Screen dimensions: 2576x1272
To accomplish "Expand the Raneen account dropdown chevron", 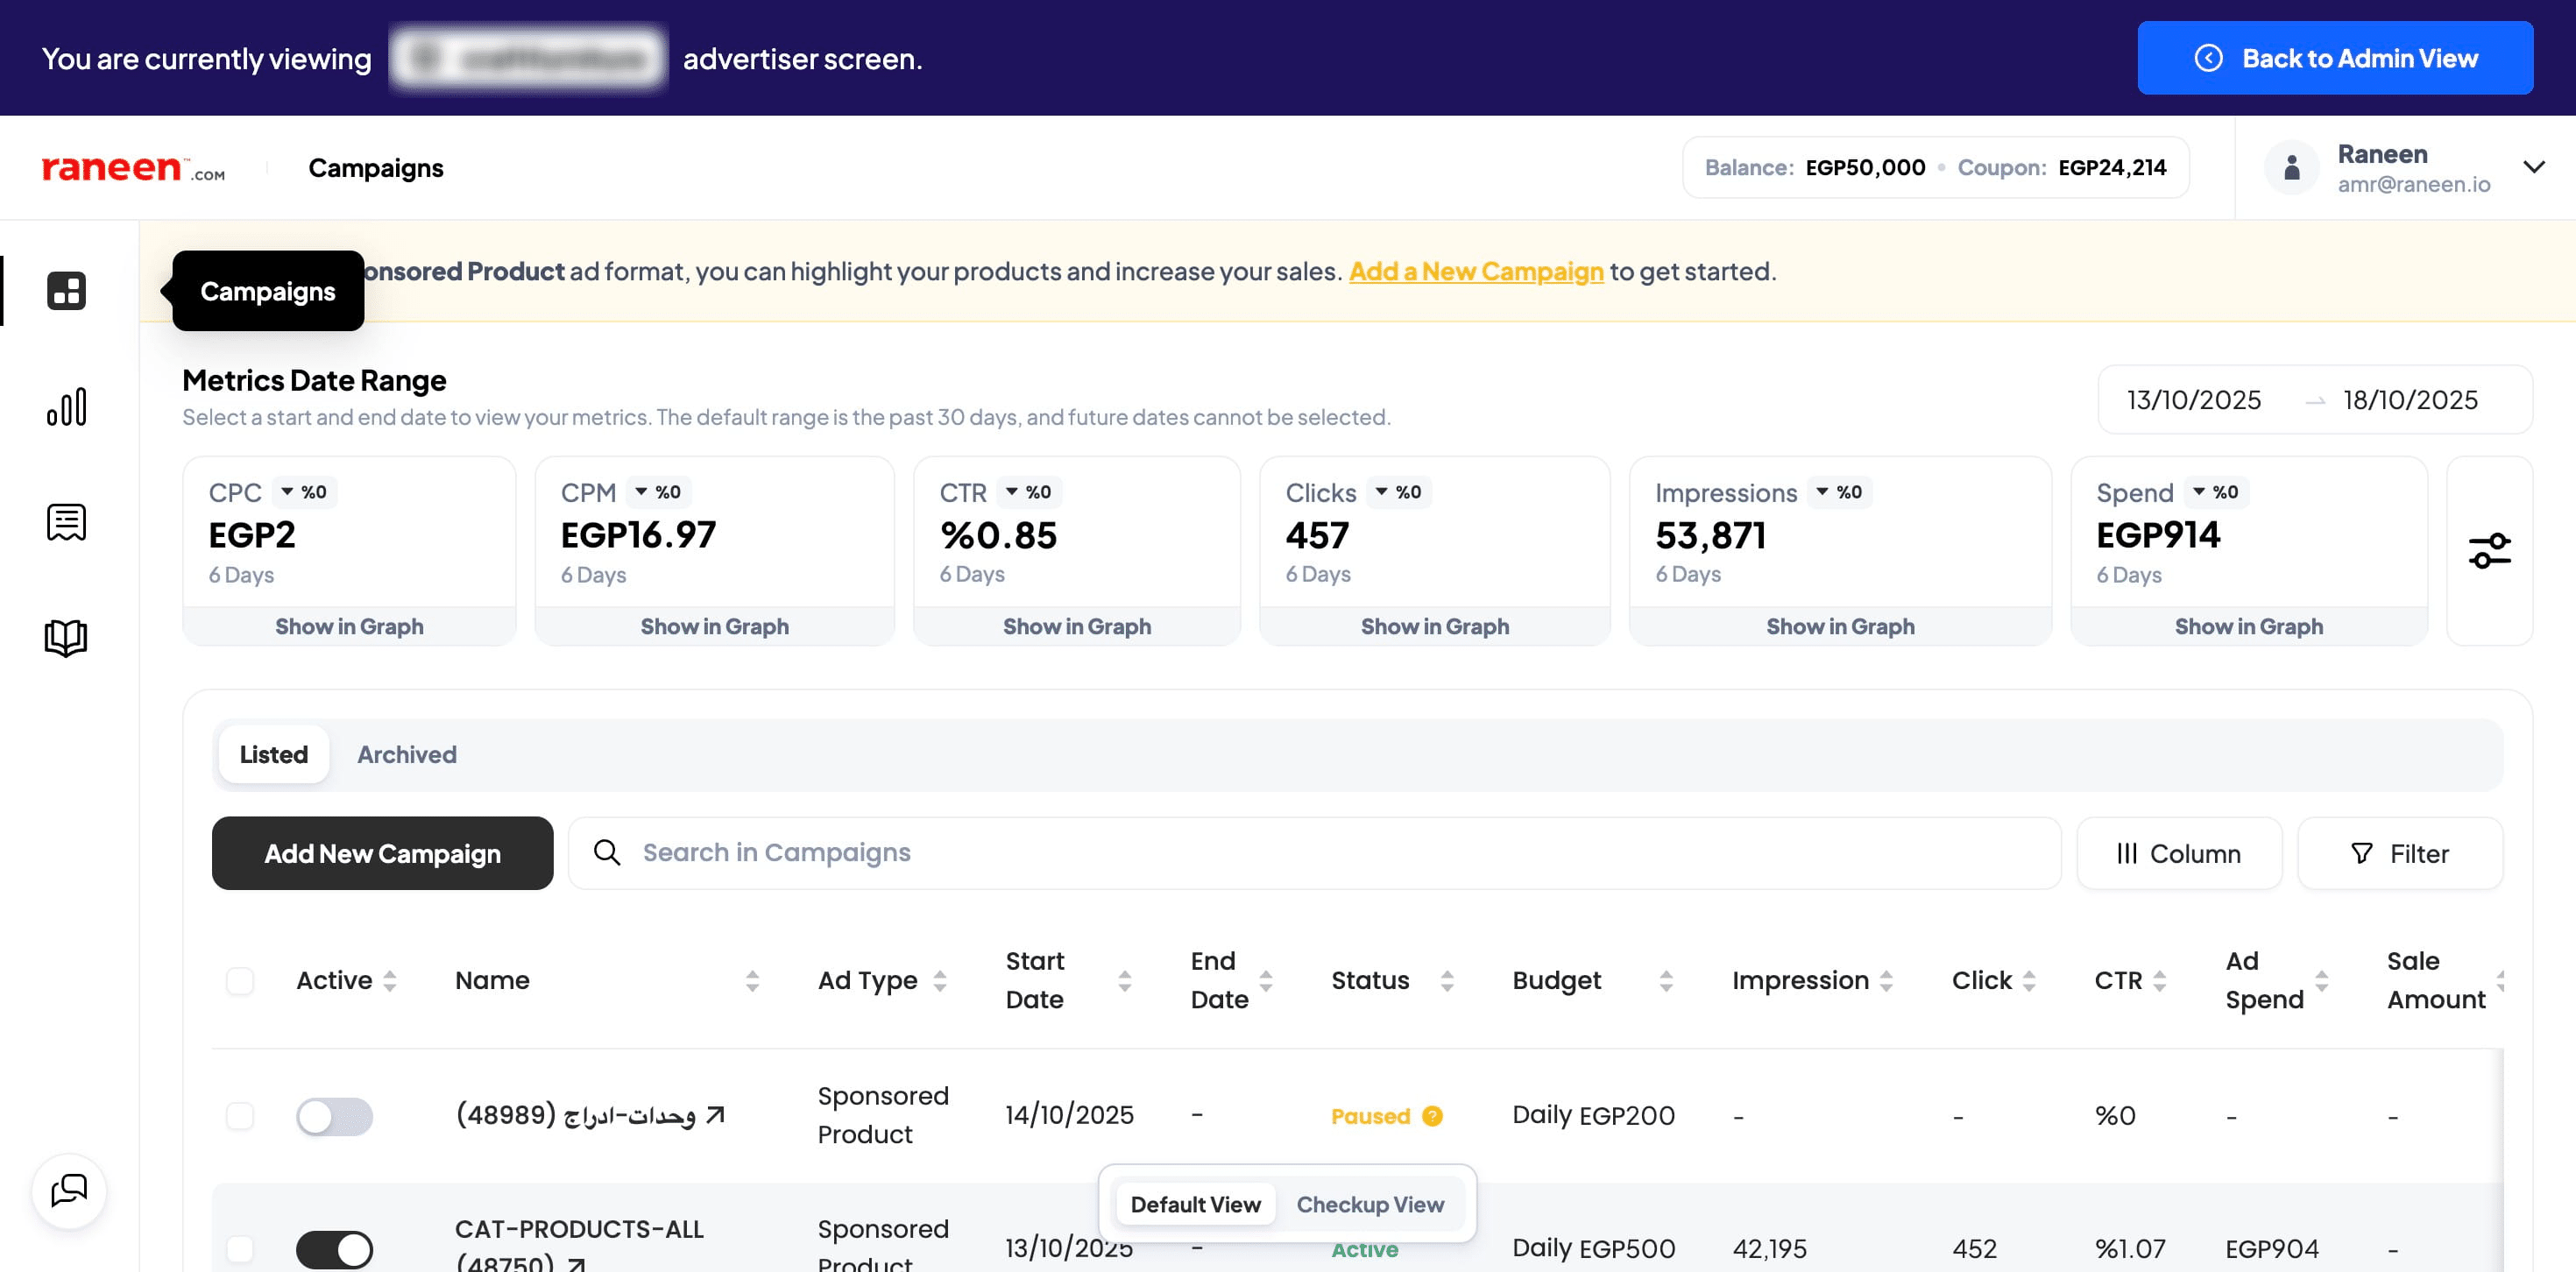I will point(2533,167).
